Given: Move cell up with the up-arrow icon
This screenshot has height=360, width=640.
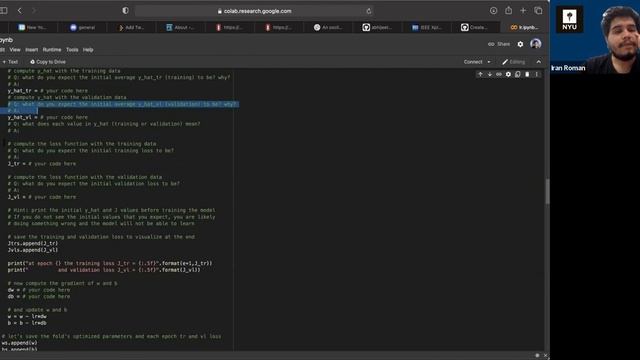Looking at the screenshot, I should click(x=480, y=74).
